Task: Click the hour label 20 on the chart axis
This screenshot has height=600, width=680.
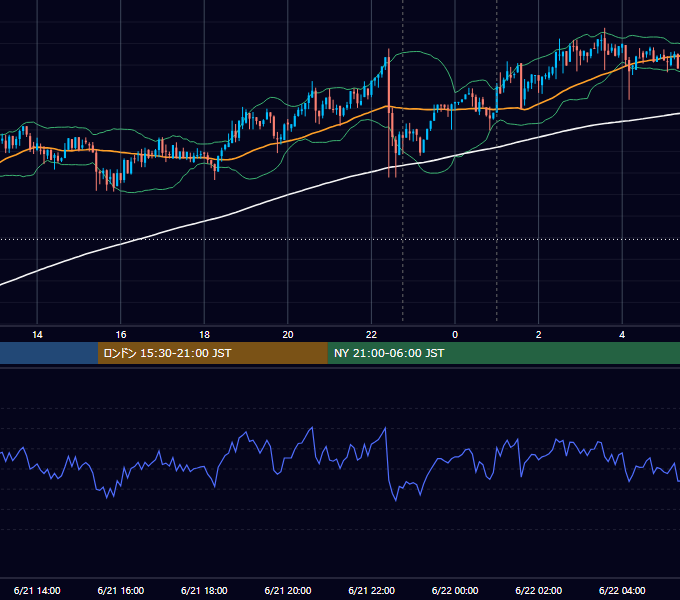Action: (288, 335)
